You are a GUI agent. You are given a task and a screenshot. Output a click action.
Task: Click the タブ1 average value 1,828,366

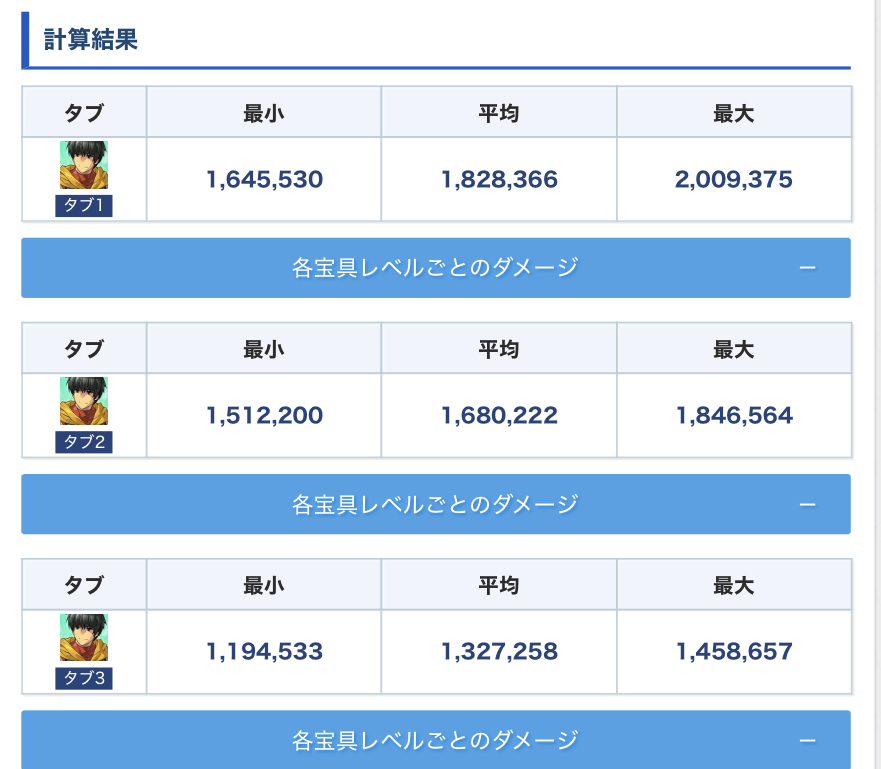pos(499,180)
